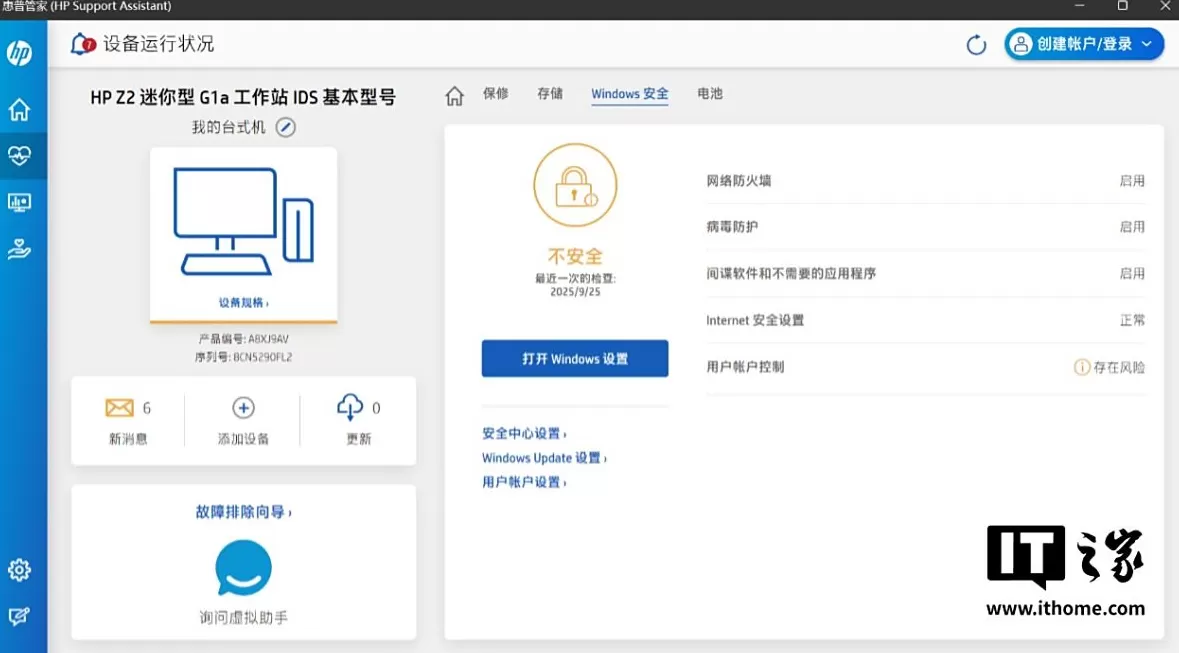Open settings gear in left sidebar
The image size is (1179, 653).
[19, 570]
